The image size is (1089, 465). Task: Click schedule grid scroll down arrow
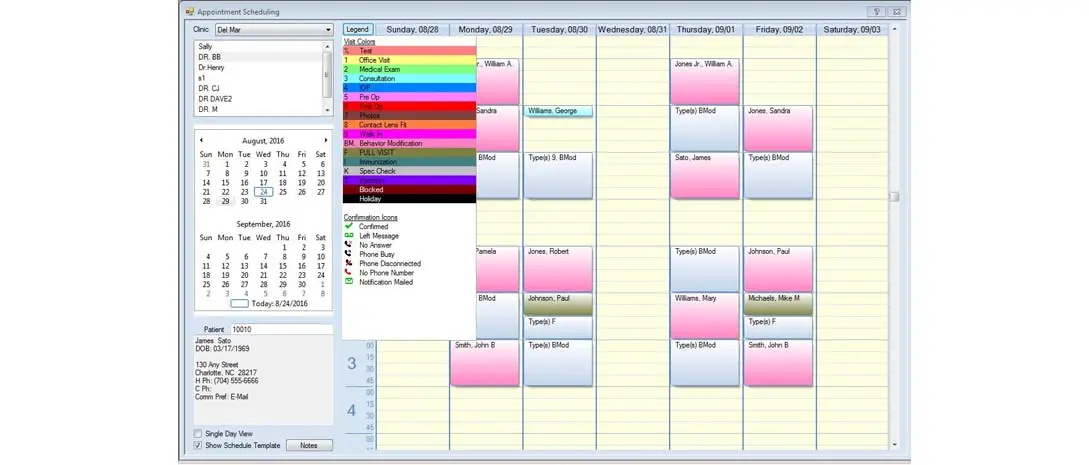[x=894, y=445]
